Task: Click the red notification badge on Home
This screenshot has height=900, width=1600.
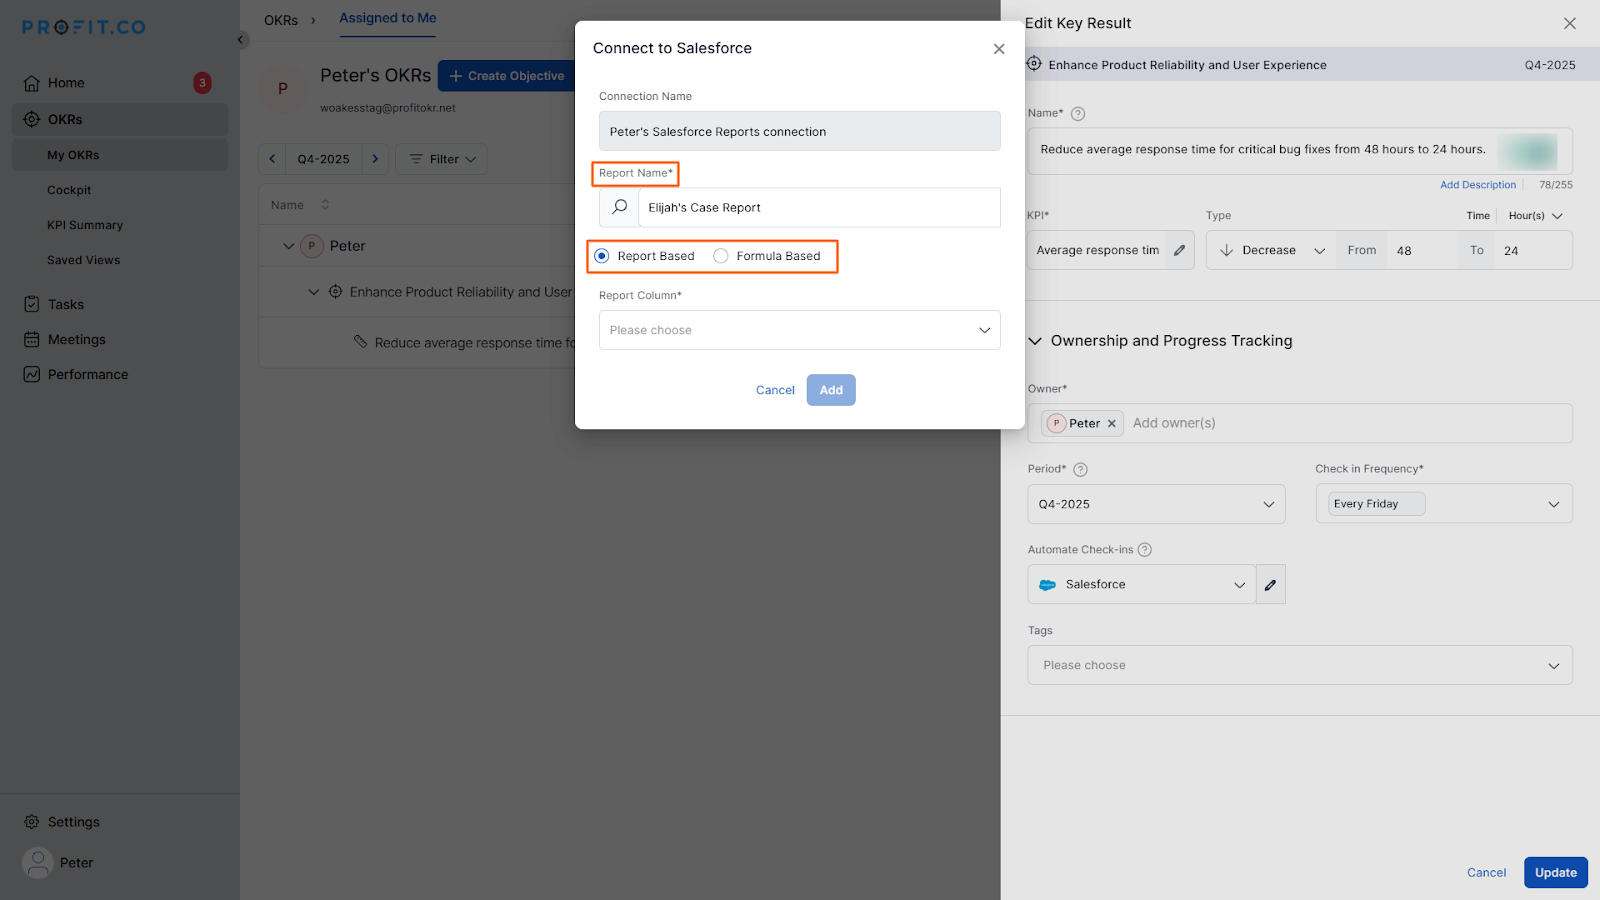Action: (x=202, y=83)
